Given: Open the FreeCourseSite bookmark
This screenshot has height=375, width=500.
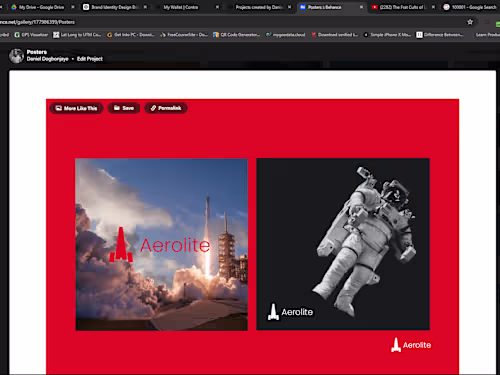Looking at the screenshot, I should tap(184, 35).
